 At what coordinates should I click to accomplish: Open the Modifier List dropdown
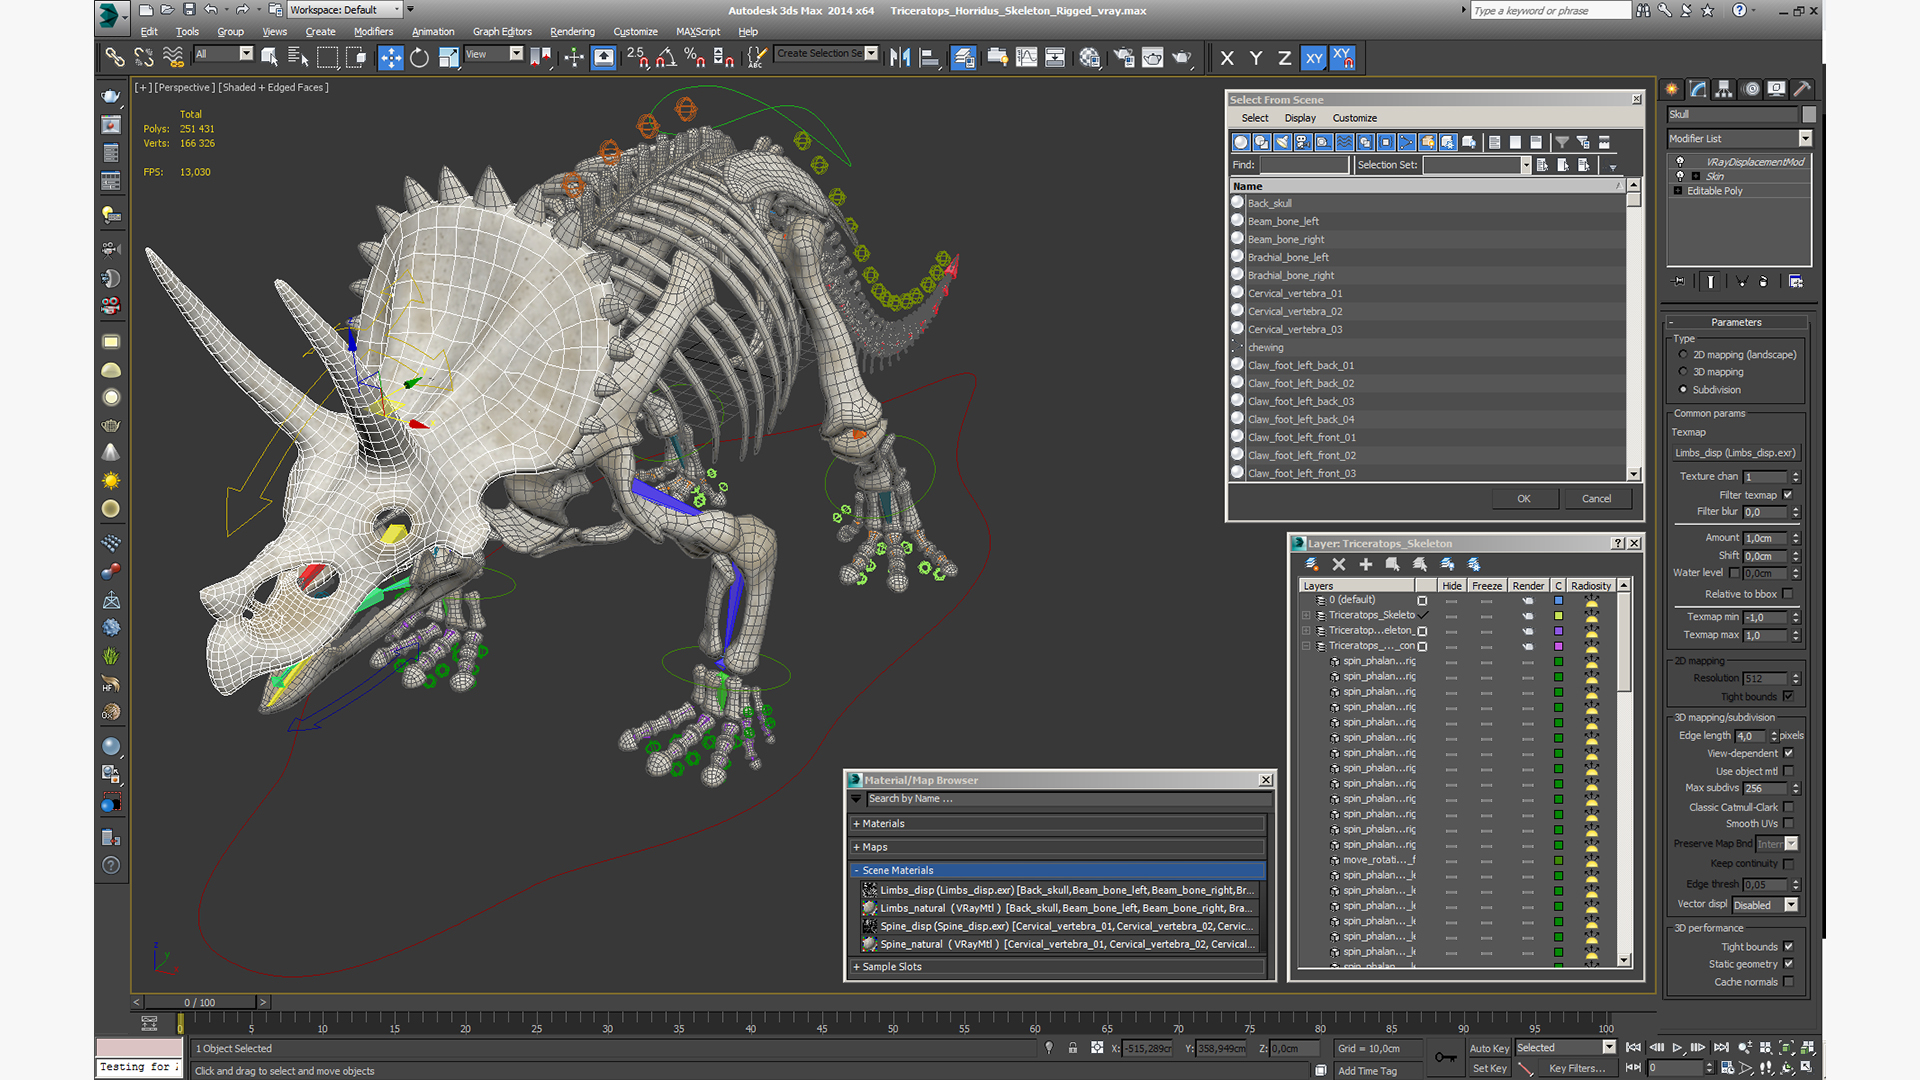[1739, 138]
